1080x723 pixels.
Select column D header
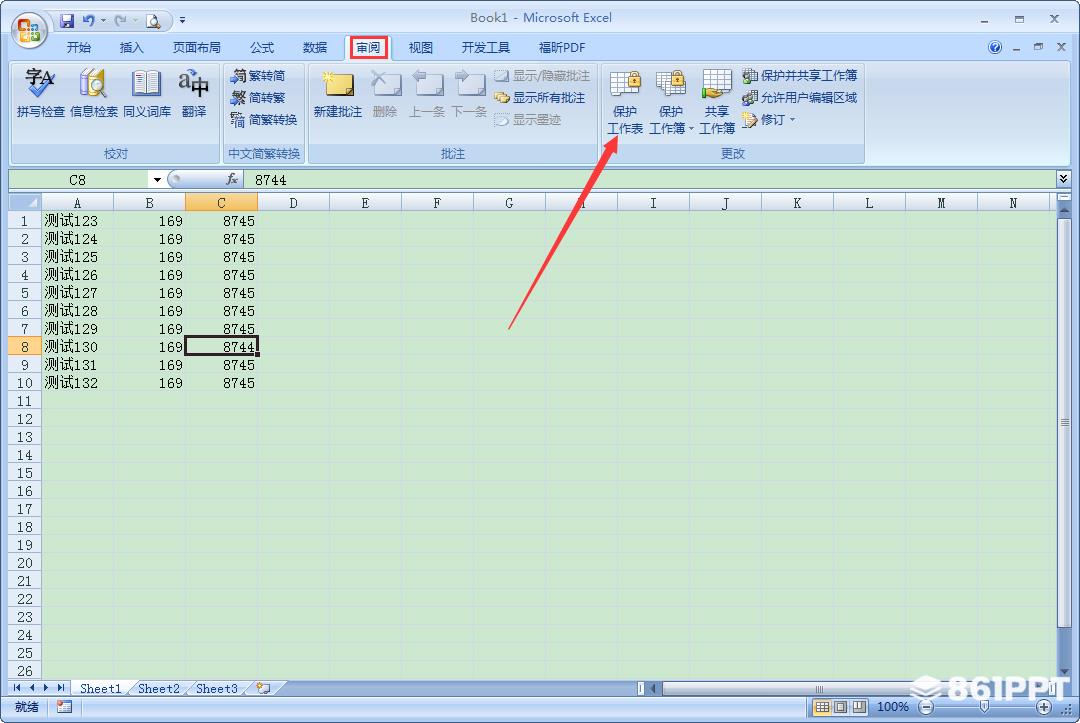pos(293,203)
